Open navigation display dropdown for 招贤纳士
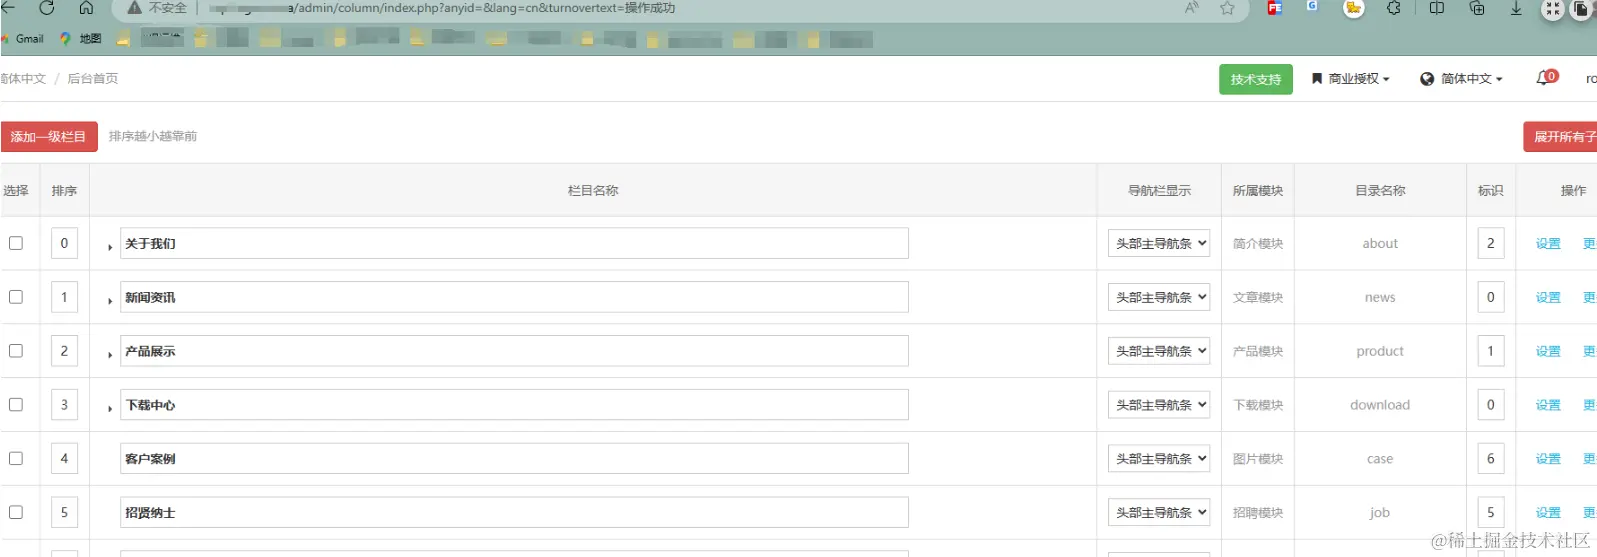 (x=1159, y=512)
